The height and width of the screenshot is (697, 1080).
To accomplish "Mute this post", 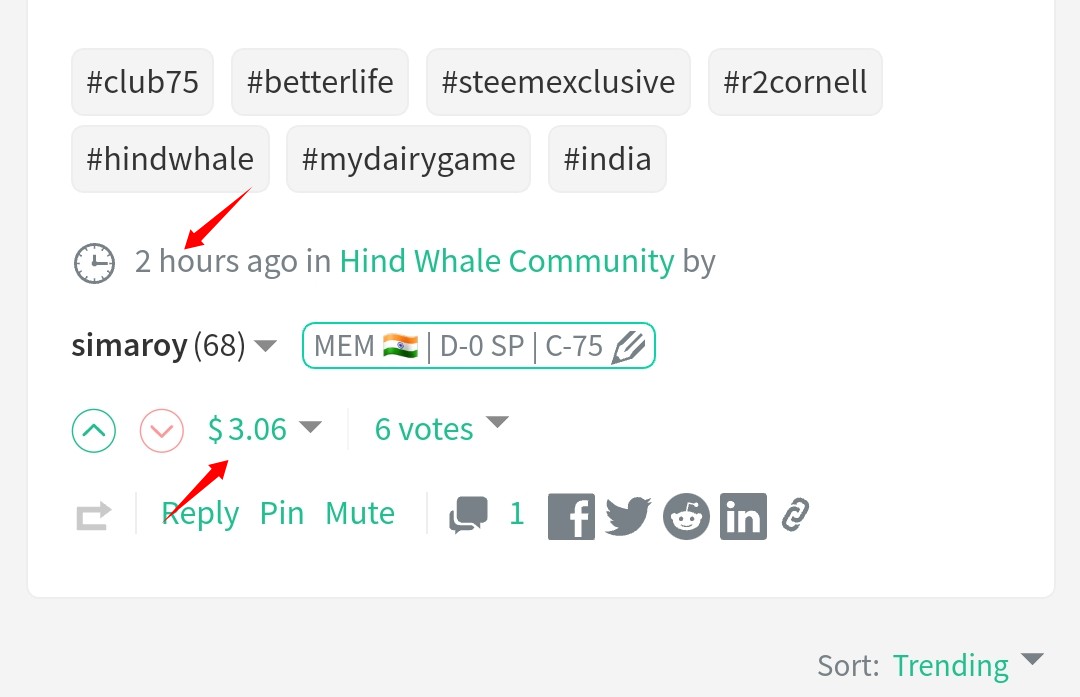I will click(x=360, y=513).
